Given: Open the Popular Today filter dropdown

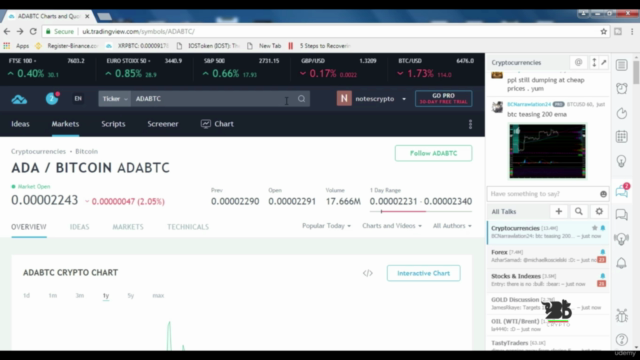Looking at the screenshot, I should (x=326, y=226).
